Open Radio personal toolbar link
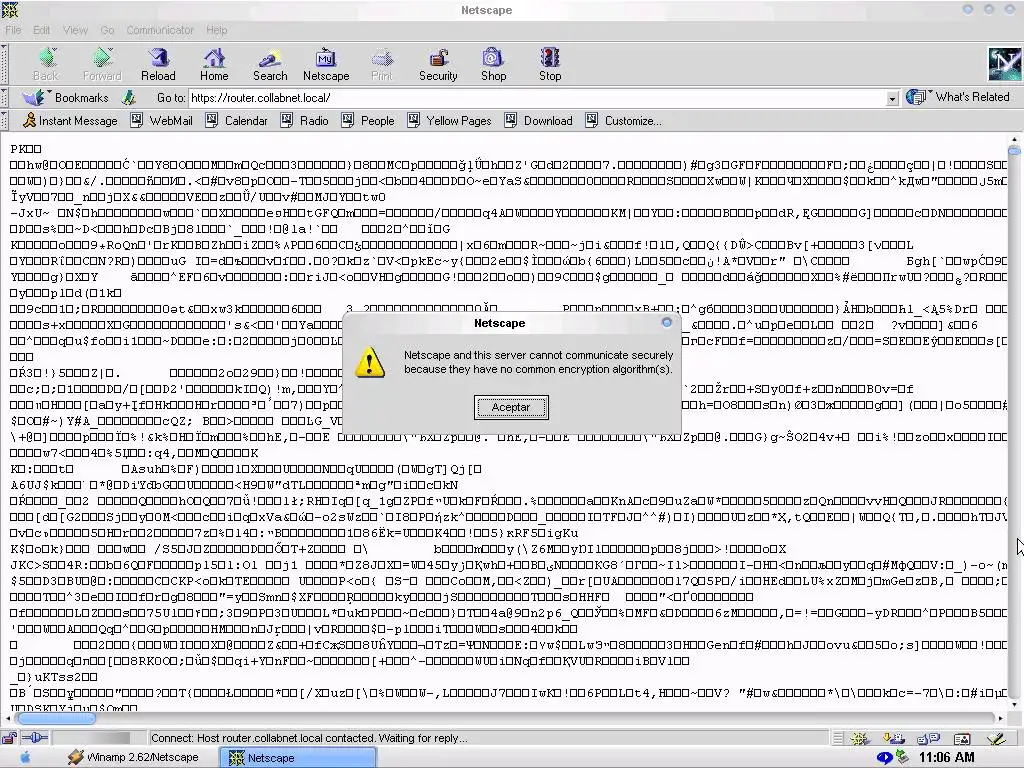 point(304,121)
